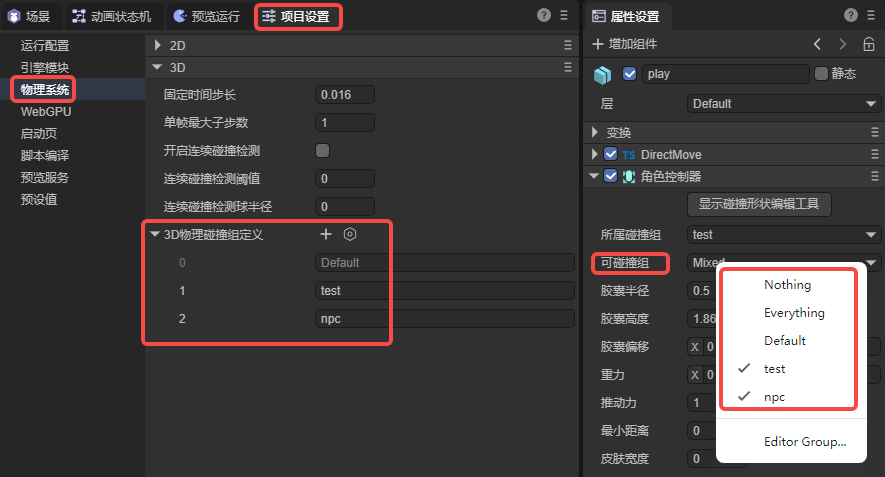885x477 pixels.
Task: Open the 层 Default dropdown
Action: 782,104
